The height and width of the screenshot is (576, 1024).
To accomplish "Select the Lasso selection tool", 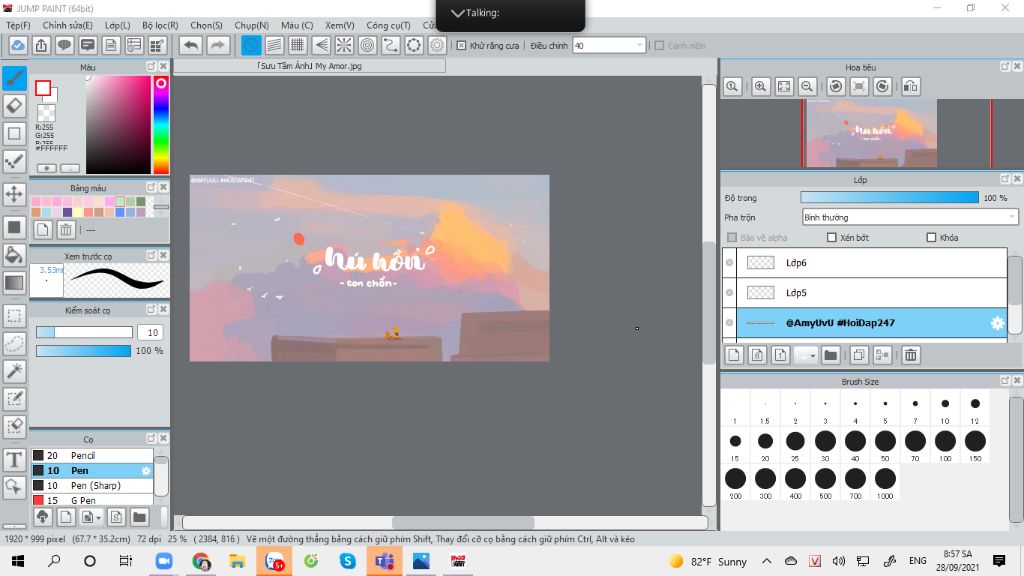I will 14,344.
